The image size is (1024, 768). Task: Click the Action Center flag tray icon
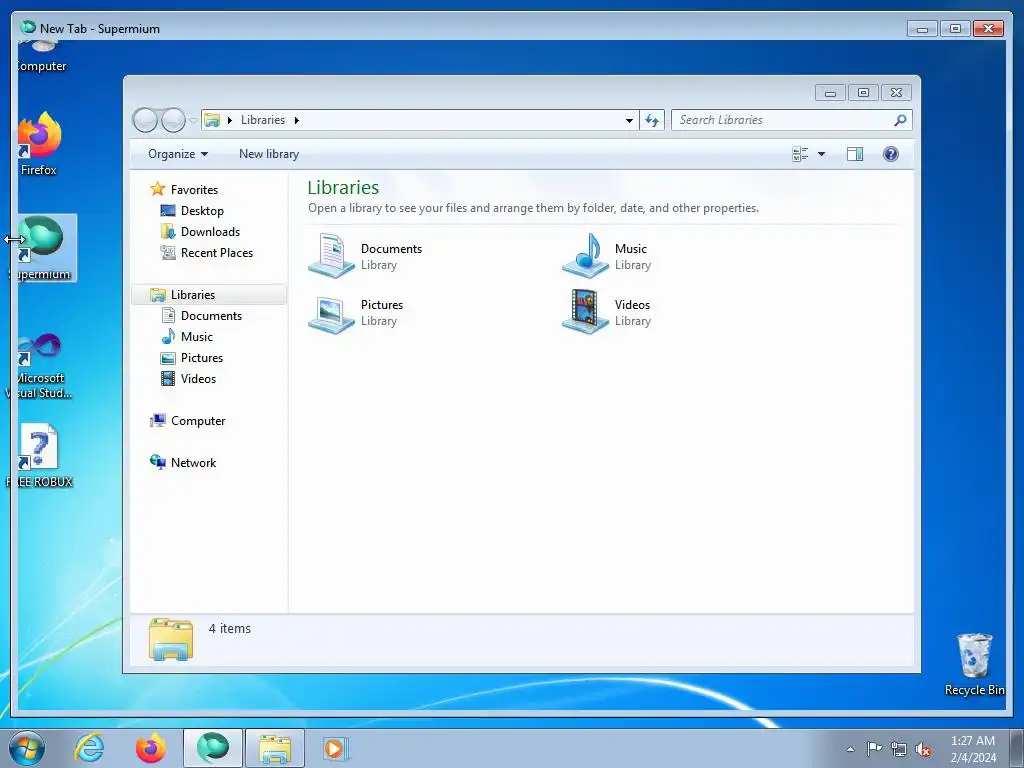(x=874, y=749)
